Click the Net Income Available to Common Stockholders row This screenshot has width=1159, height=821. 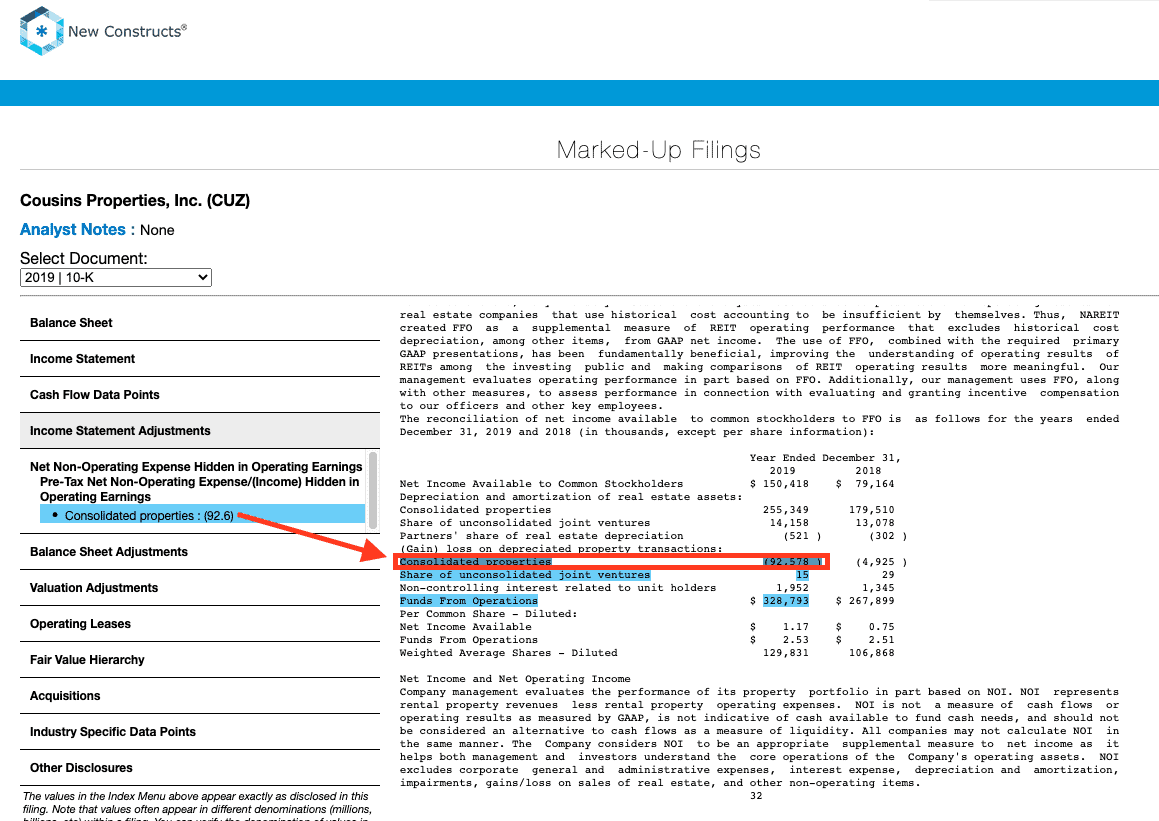[647, 484]
